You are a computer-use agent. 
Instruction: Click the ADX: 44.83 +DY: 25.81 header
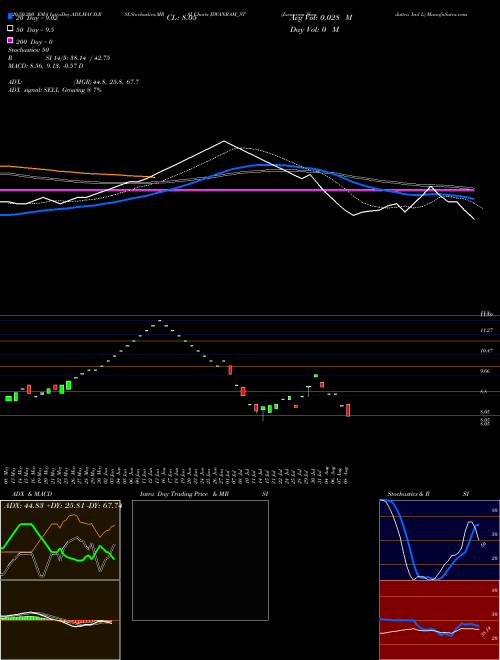63,505
